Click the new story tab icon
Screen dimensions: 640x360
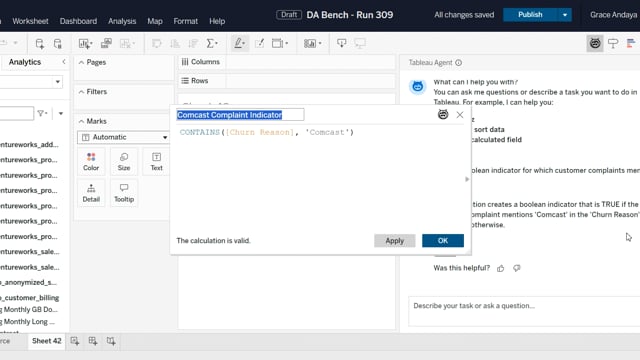[111, 341]
